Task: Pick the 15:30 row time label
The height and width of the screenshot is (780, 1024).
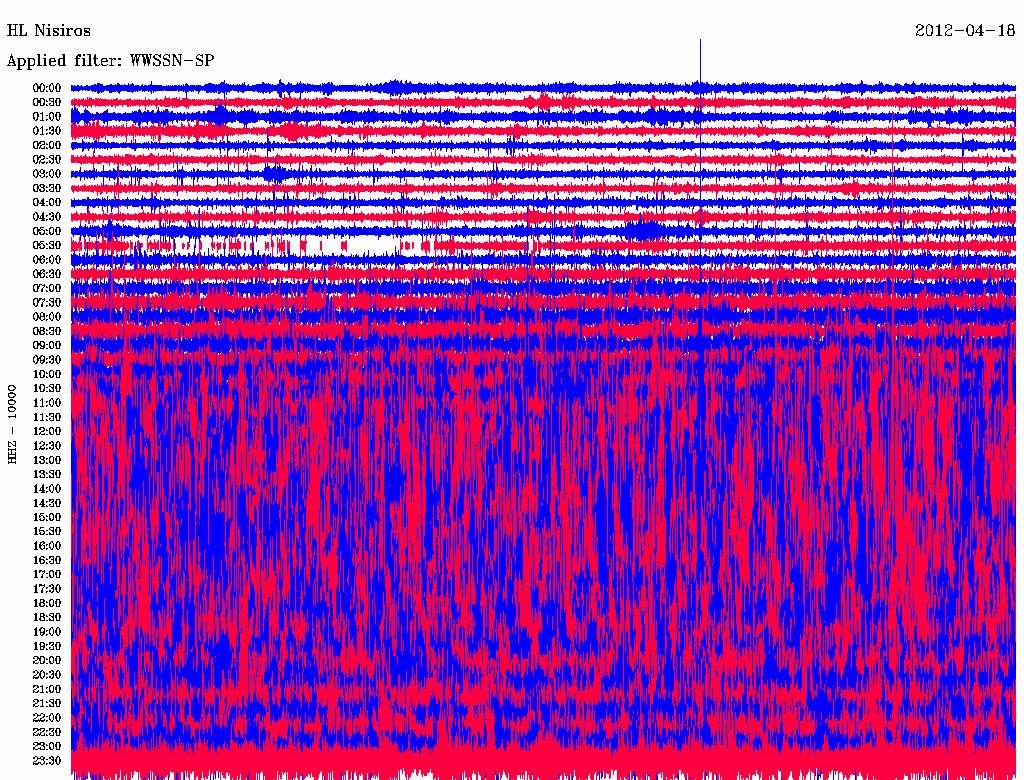Action: coord(46,532)
